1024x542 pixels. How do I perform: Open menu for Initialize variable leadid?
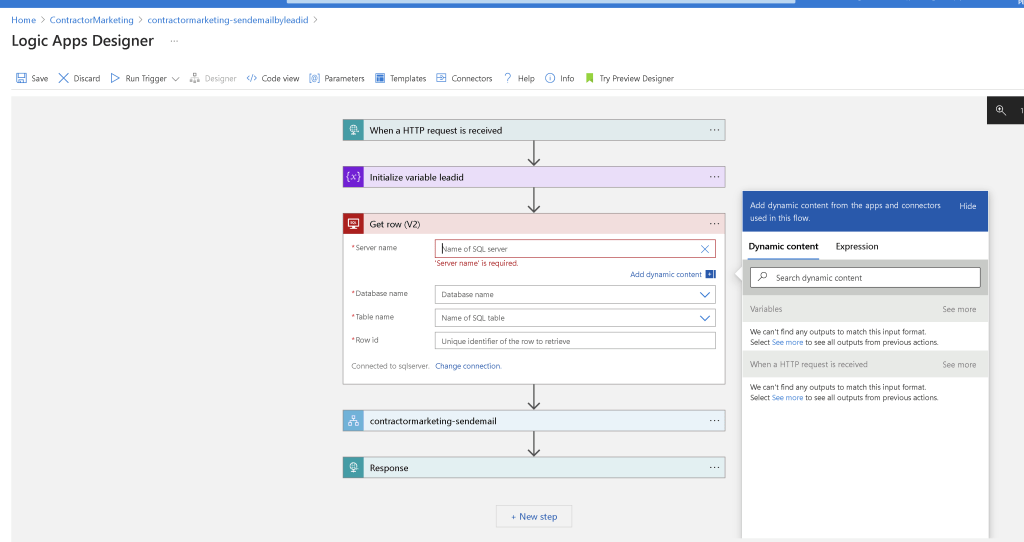(714, 177)
